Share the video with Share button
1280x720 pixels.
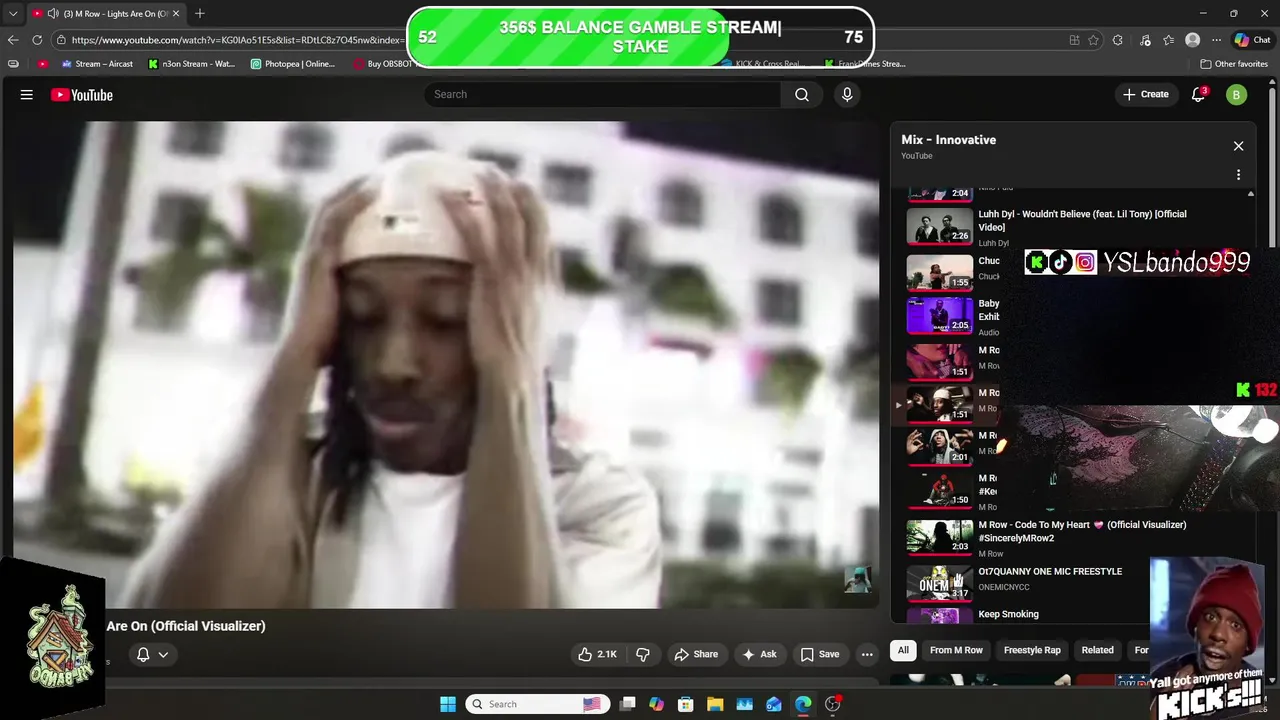click(696, 654)
